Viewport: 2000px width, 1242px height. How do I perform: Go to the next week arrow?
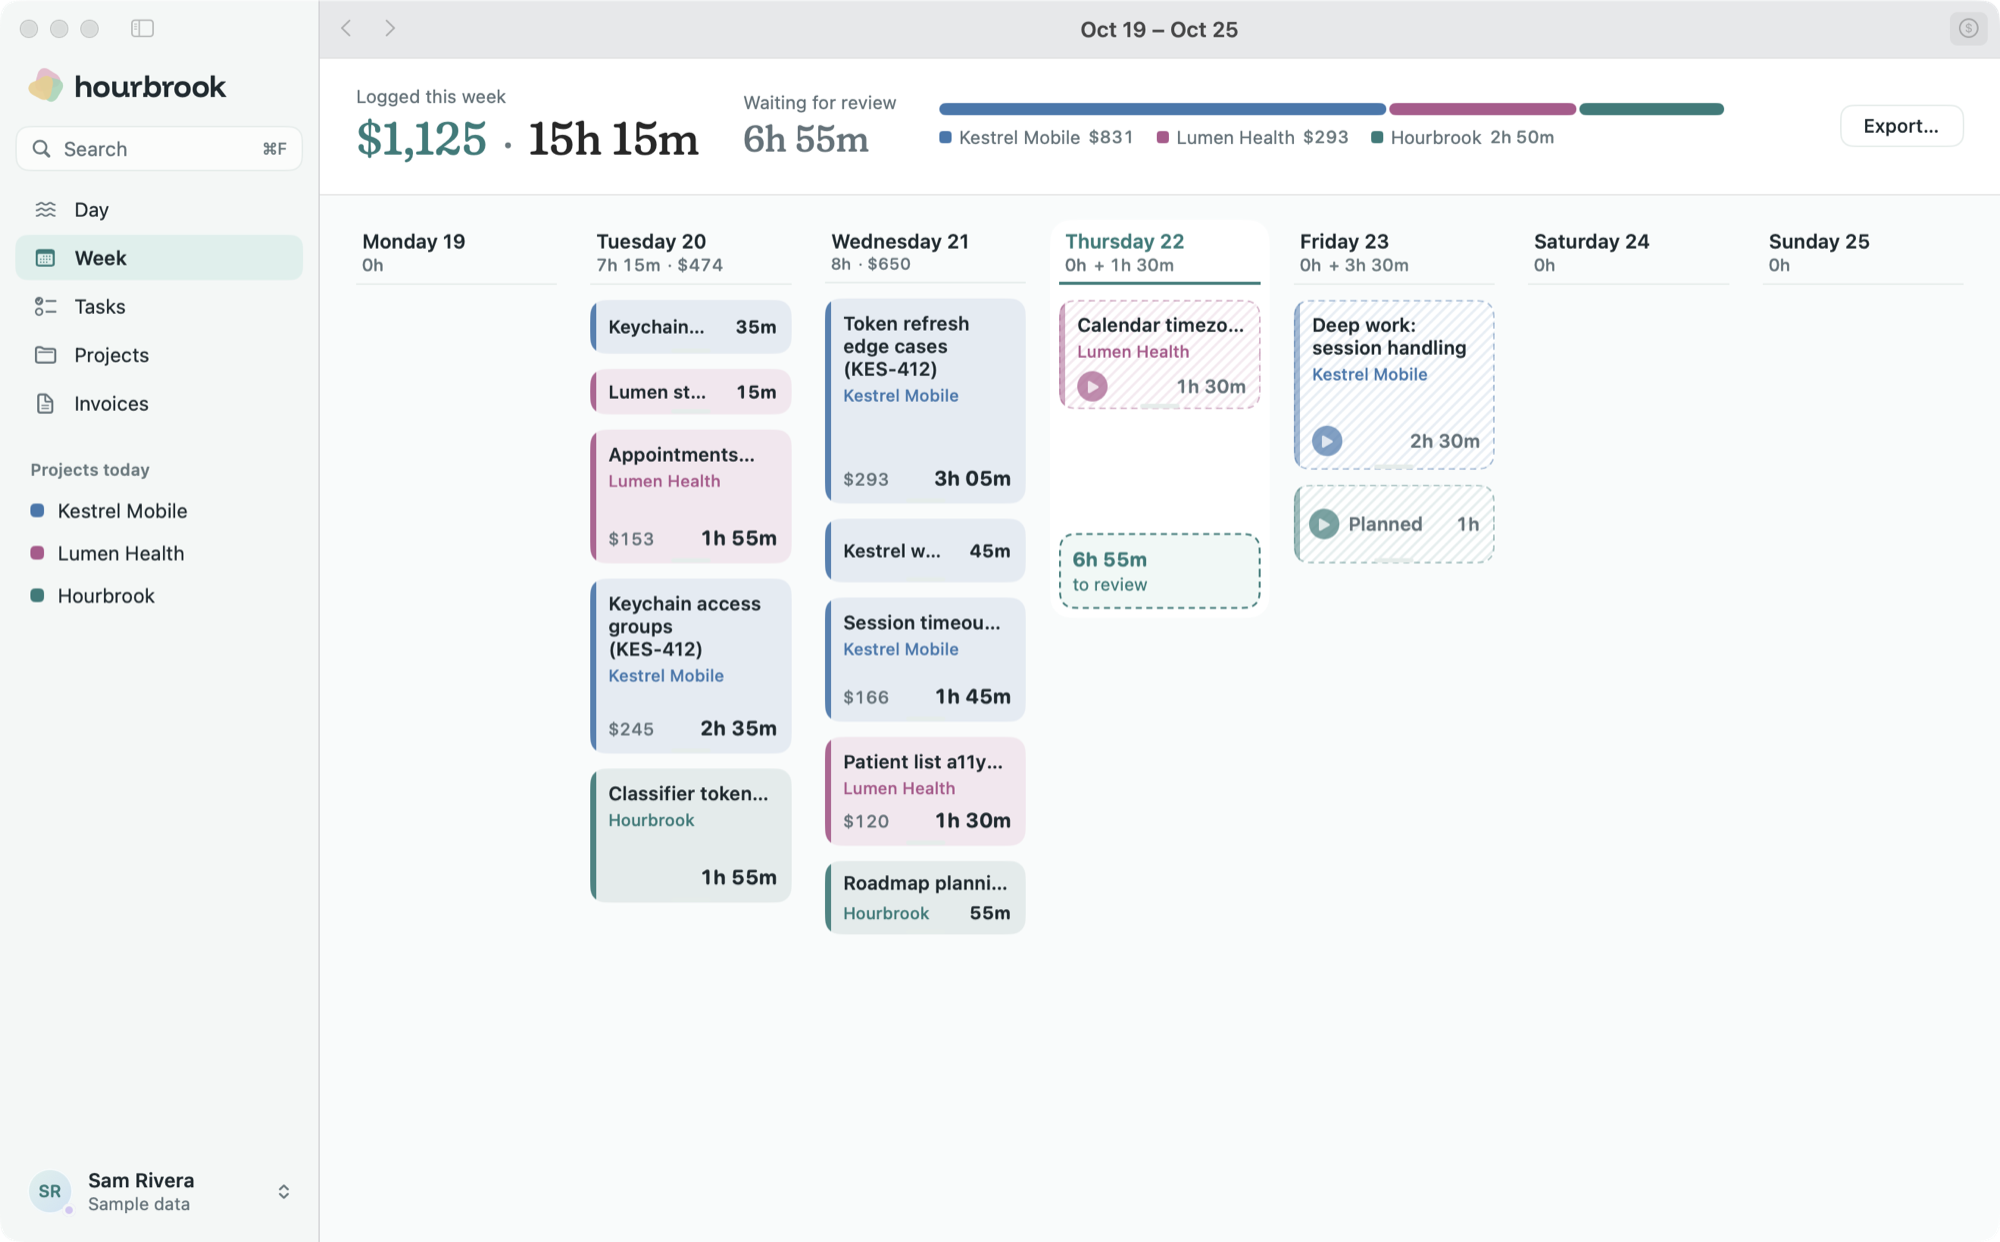point(390,28)
